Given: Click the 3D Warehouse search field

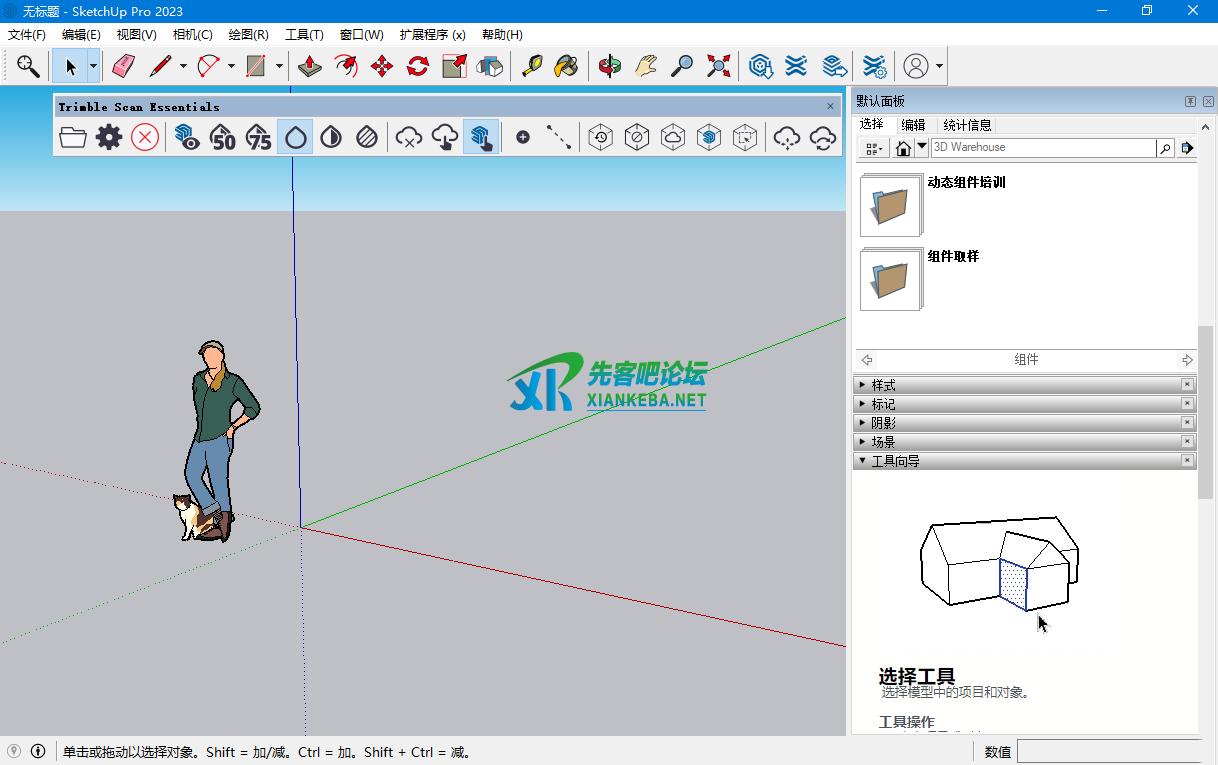Looking at the screenshot, I should click(1040, 147).
